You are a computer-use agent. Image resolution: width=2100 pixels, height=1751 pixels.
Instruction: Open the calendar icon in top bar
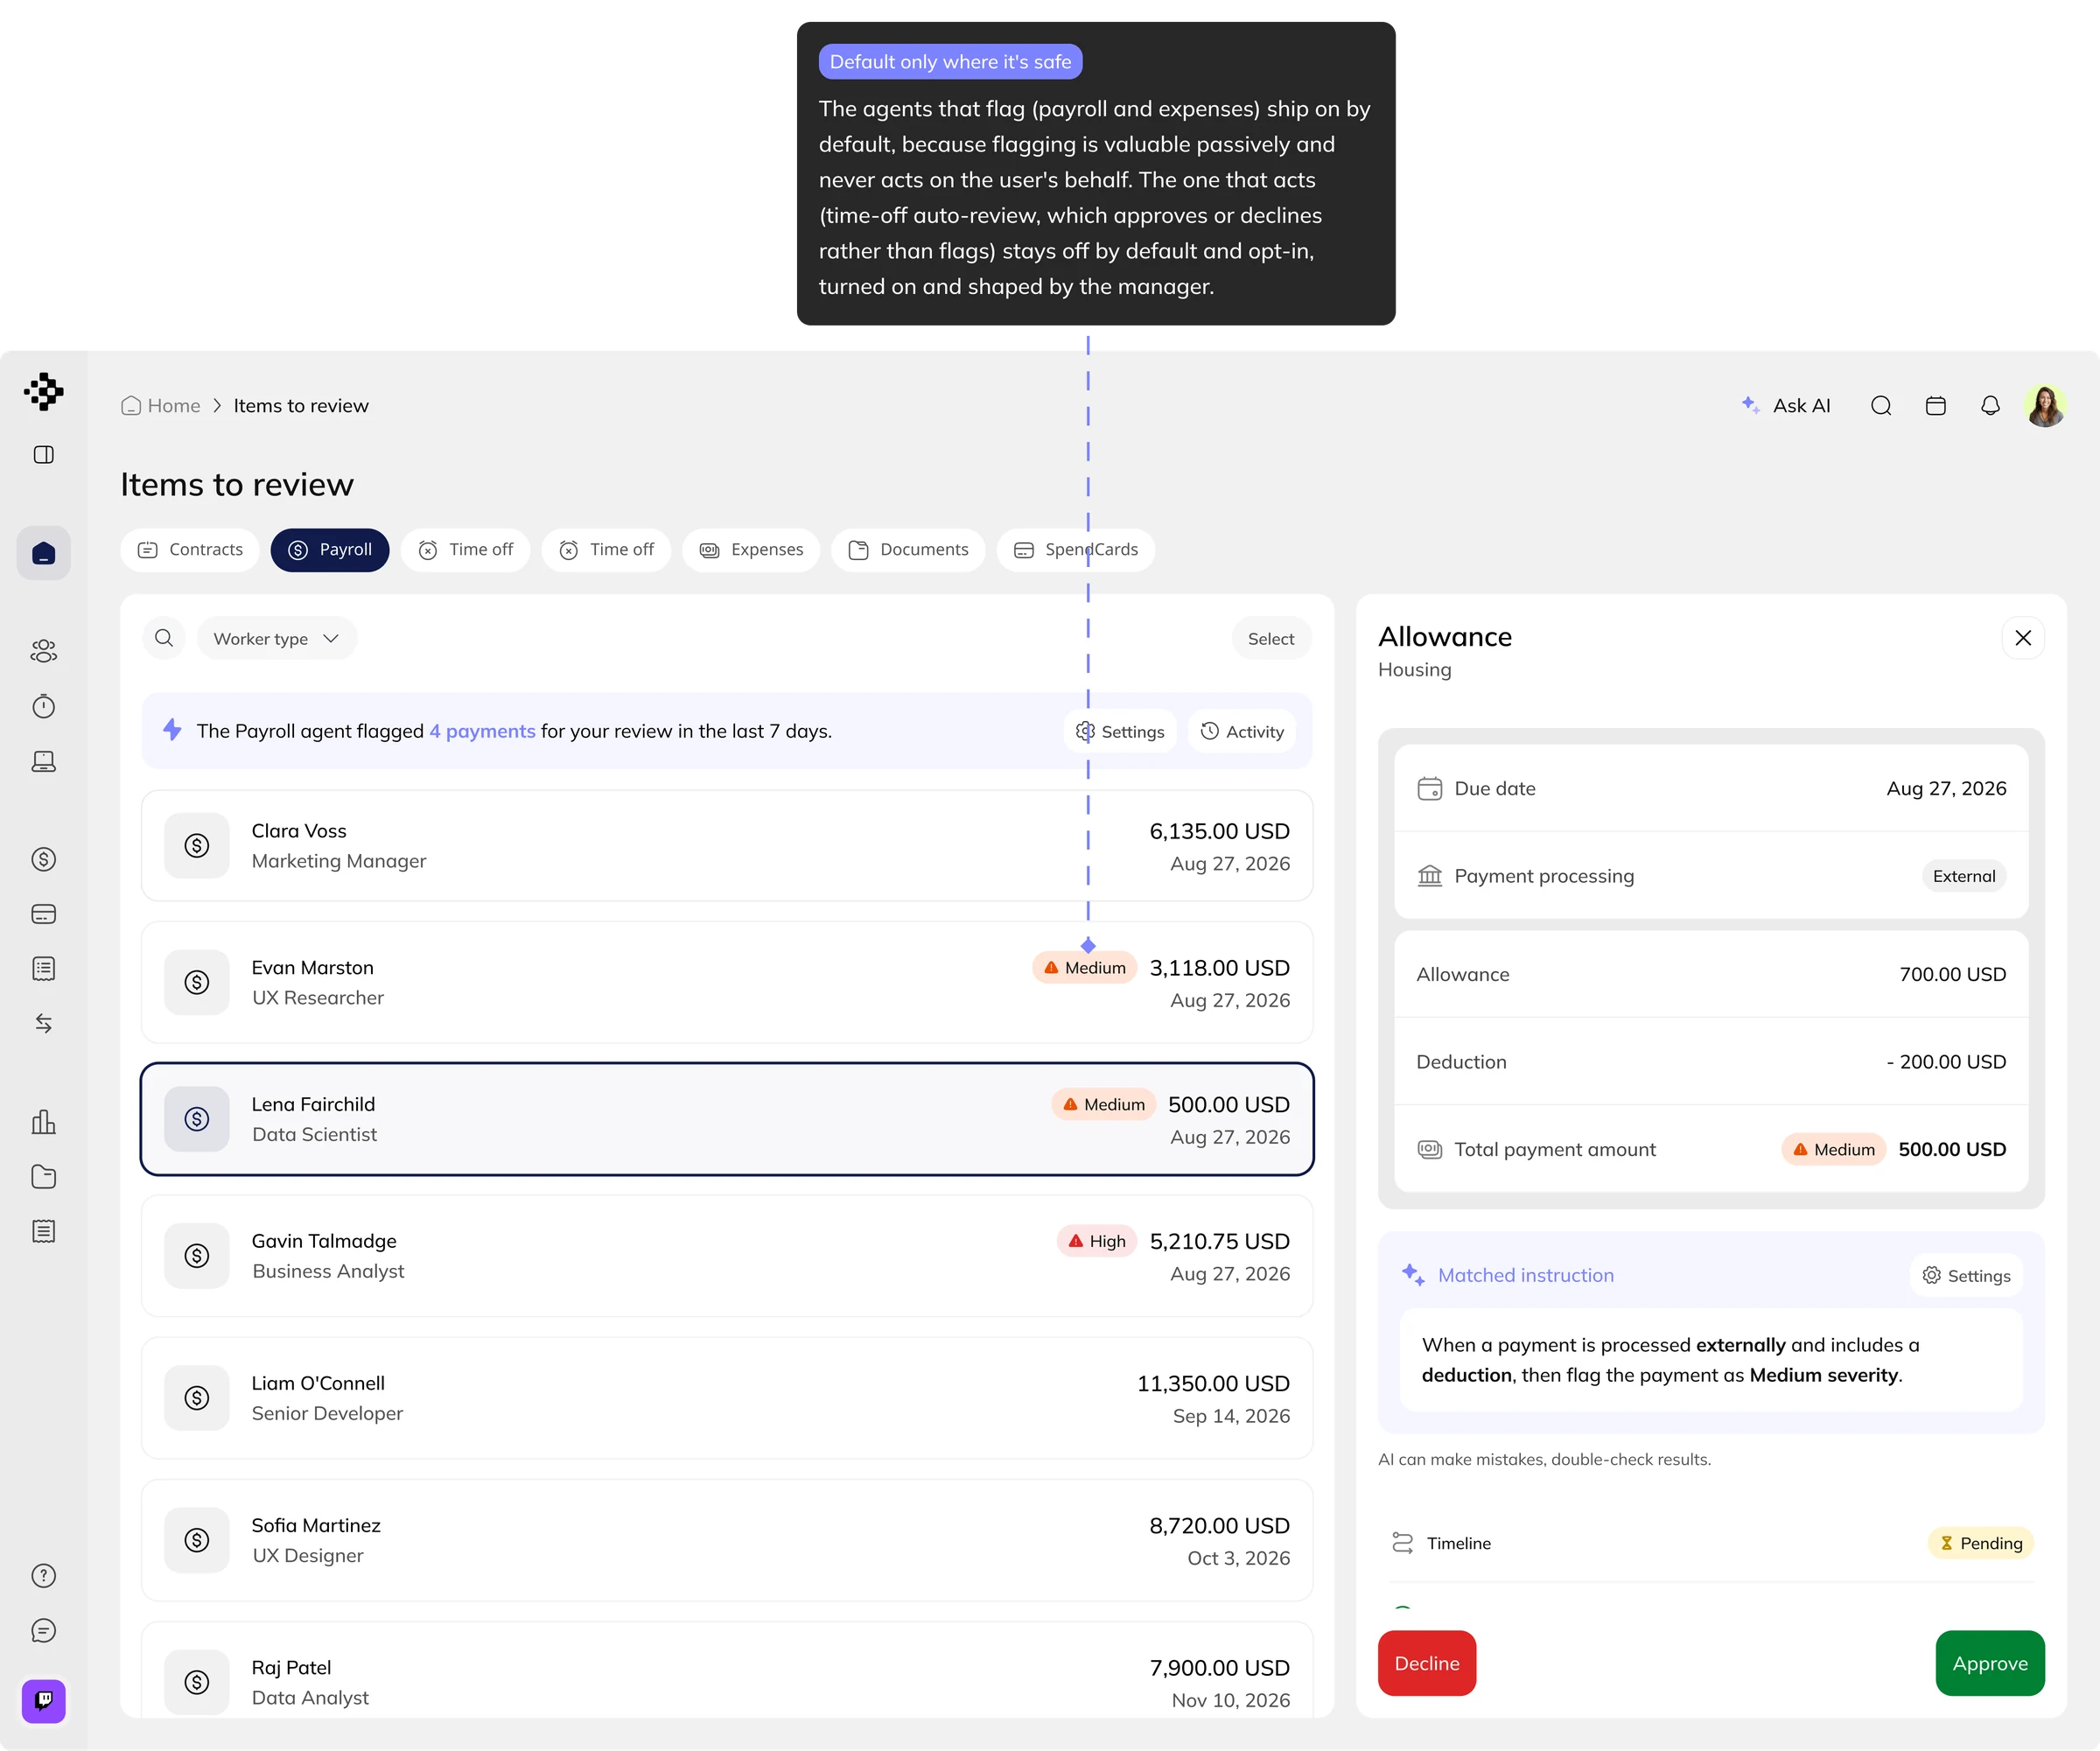(1936, 406)
